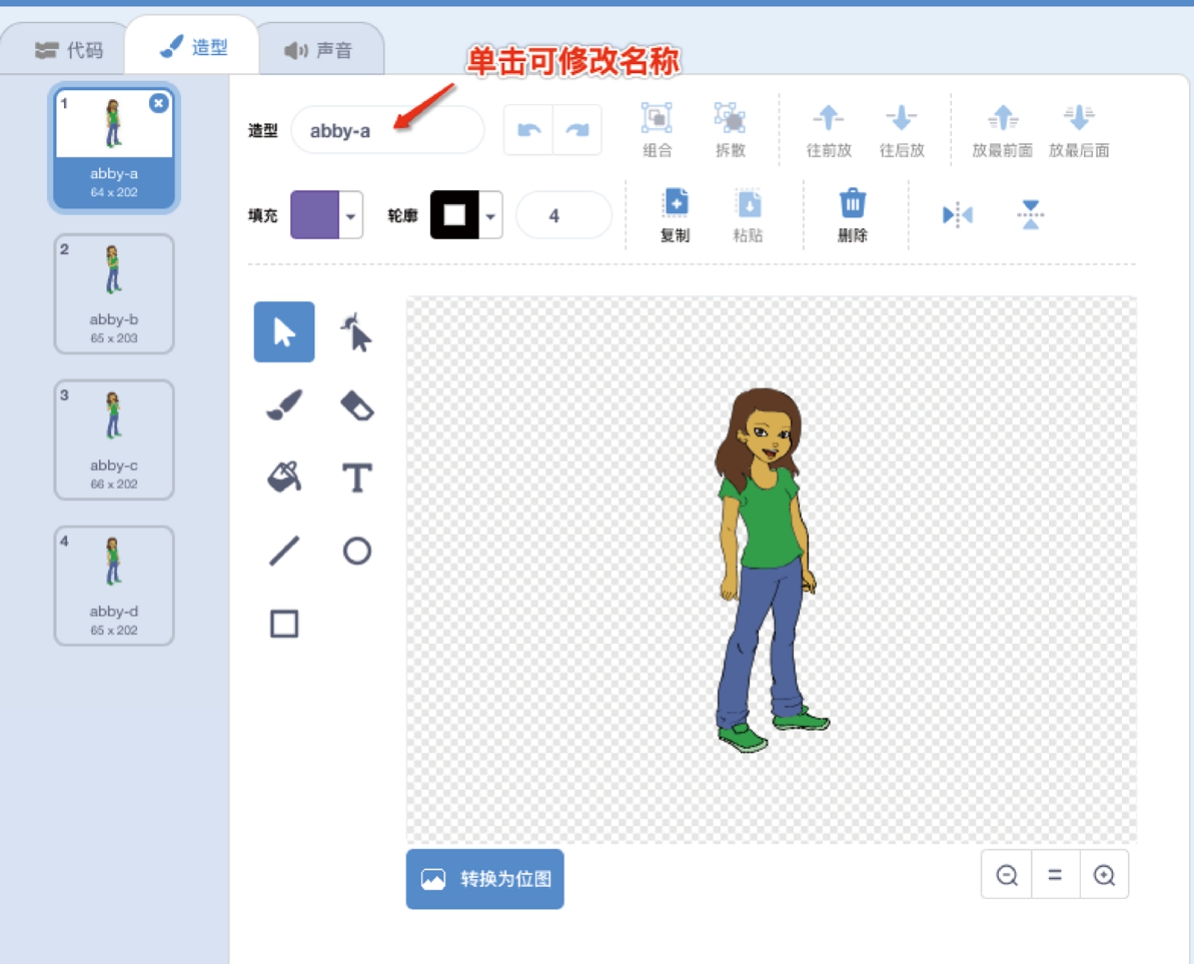The image size is (1194, 964).
Task: Choose the Text tool
Action: point(356,478)
